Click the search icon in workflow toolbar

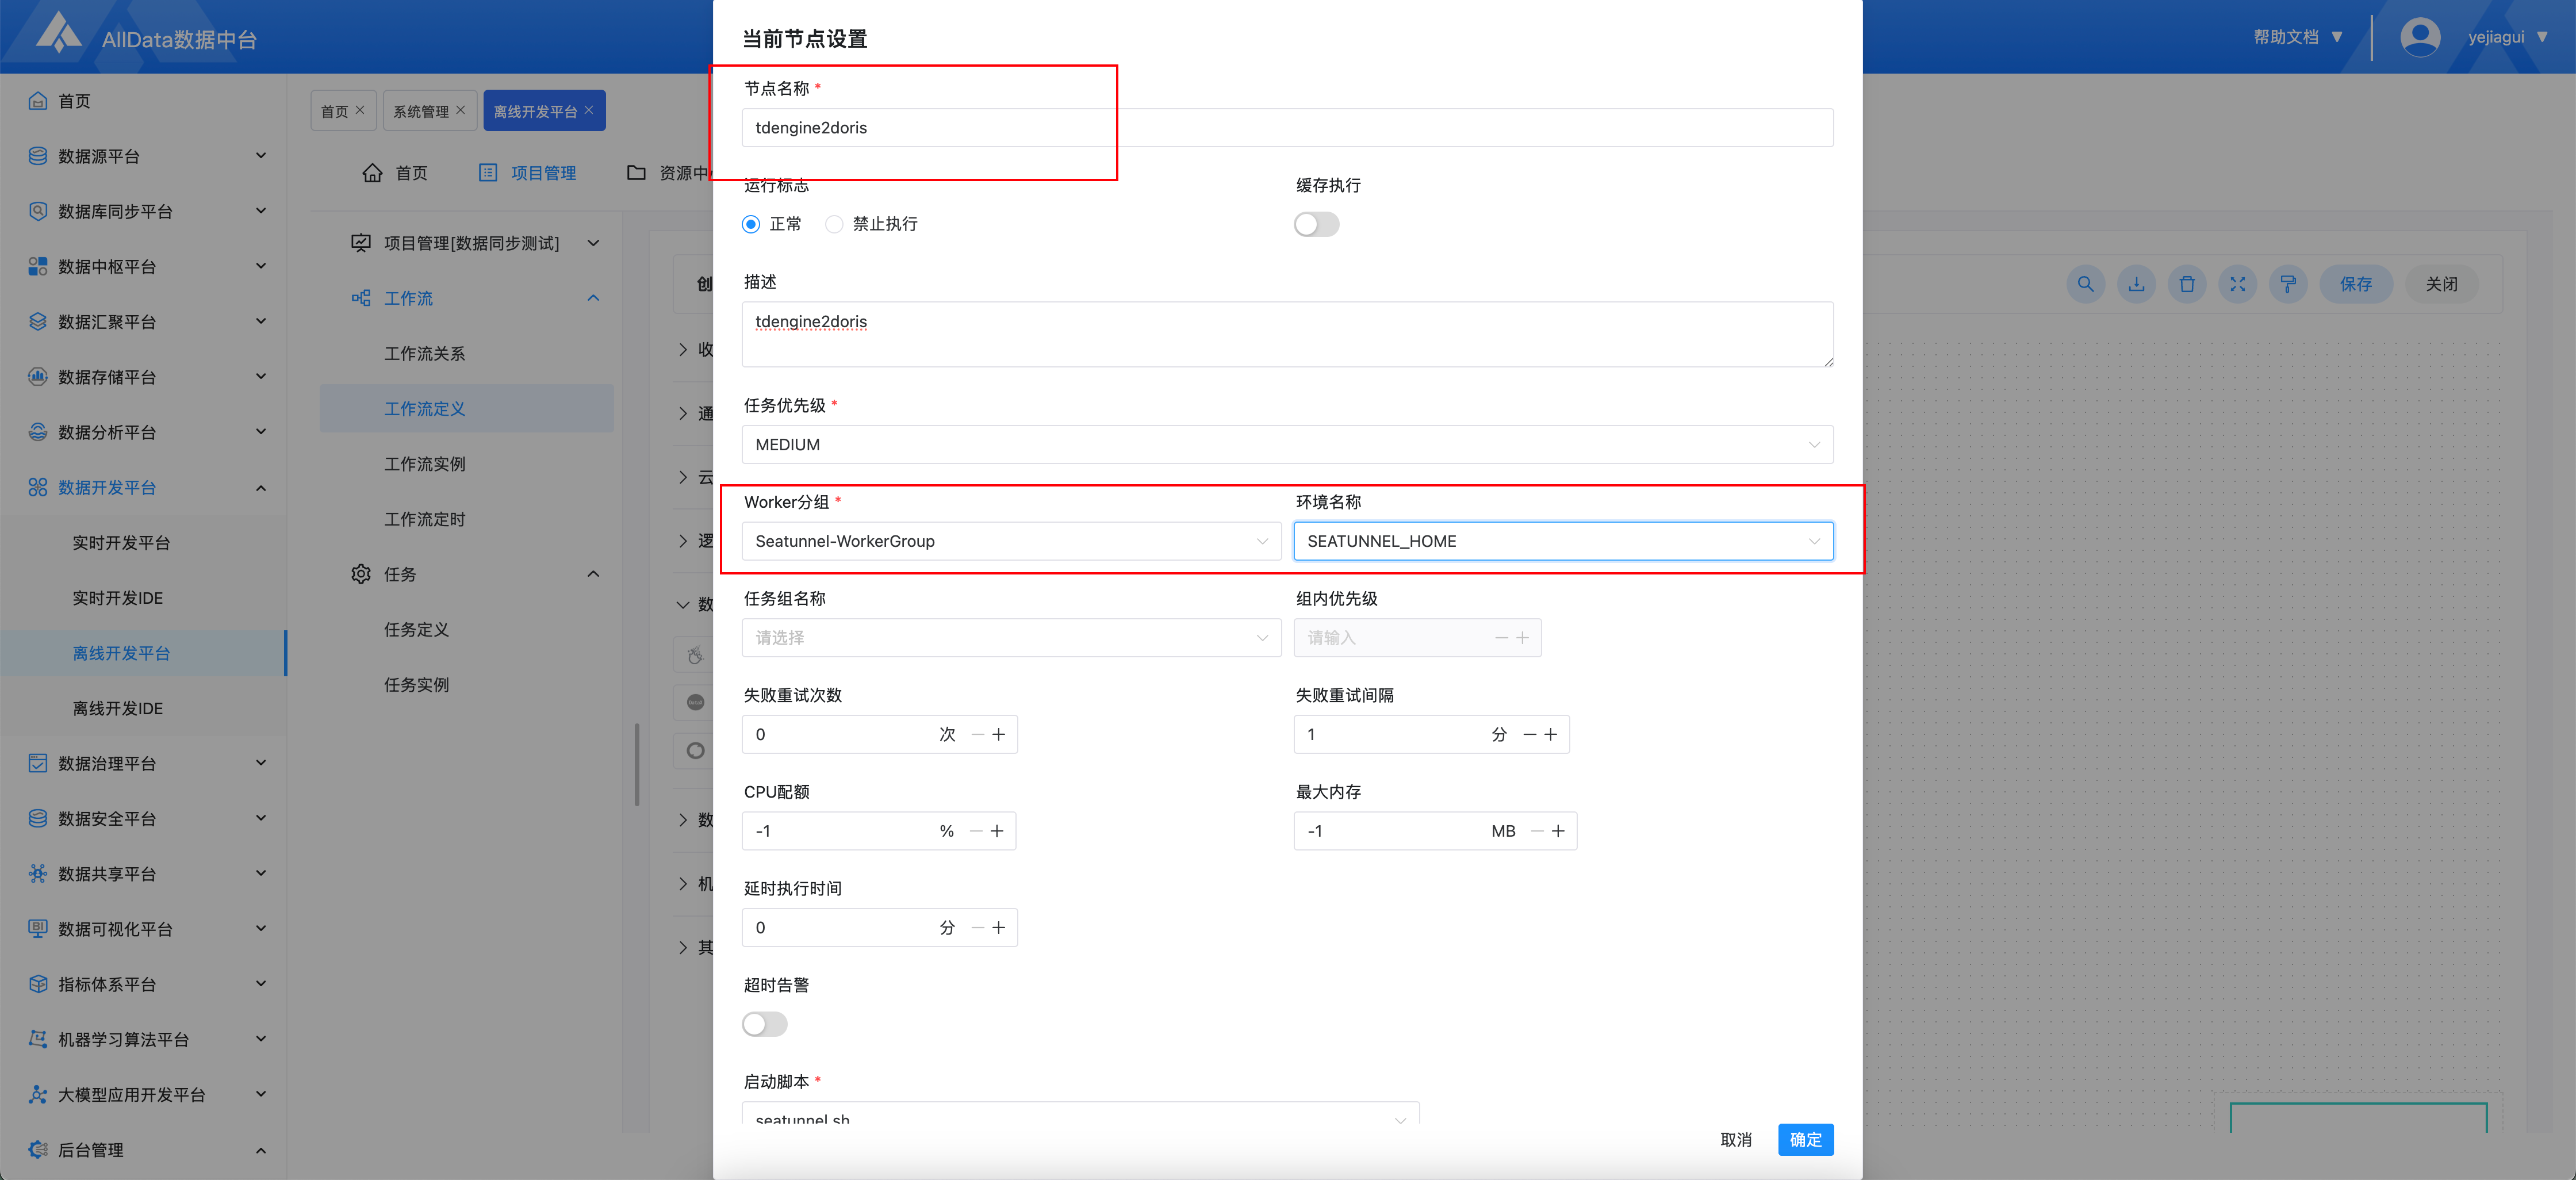2085,284
